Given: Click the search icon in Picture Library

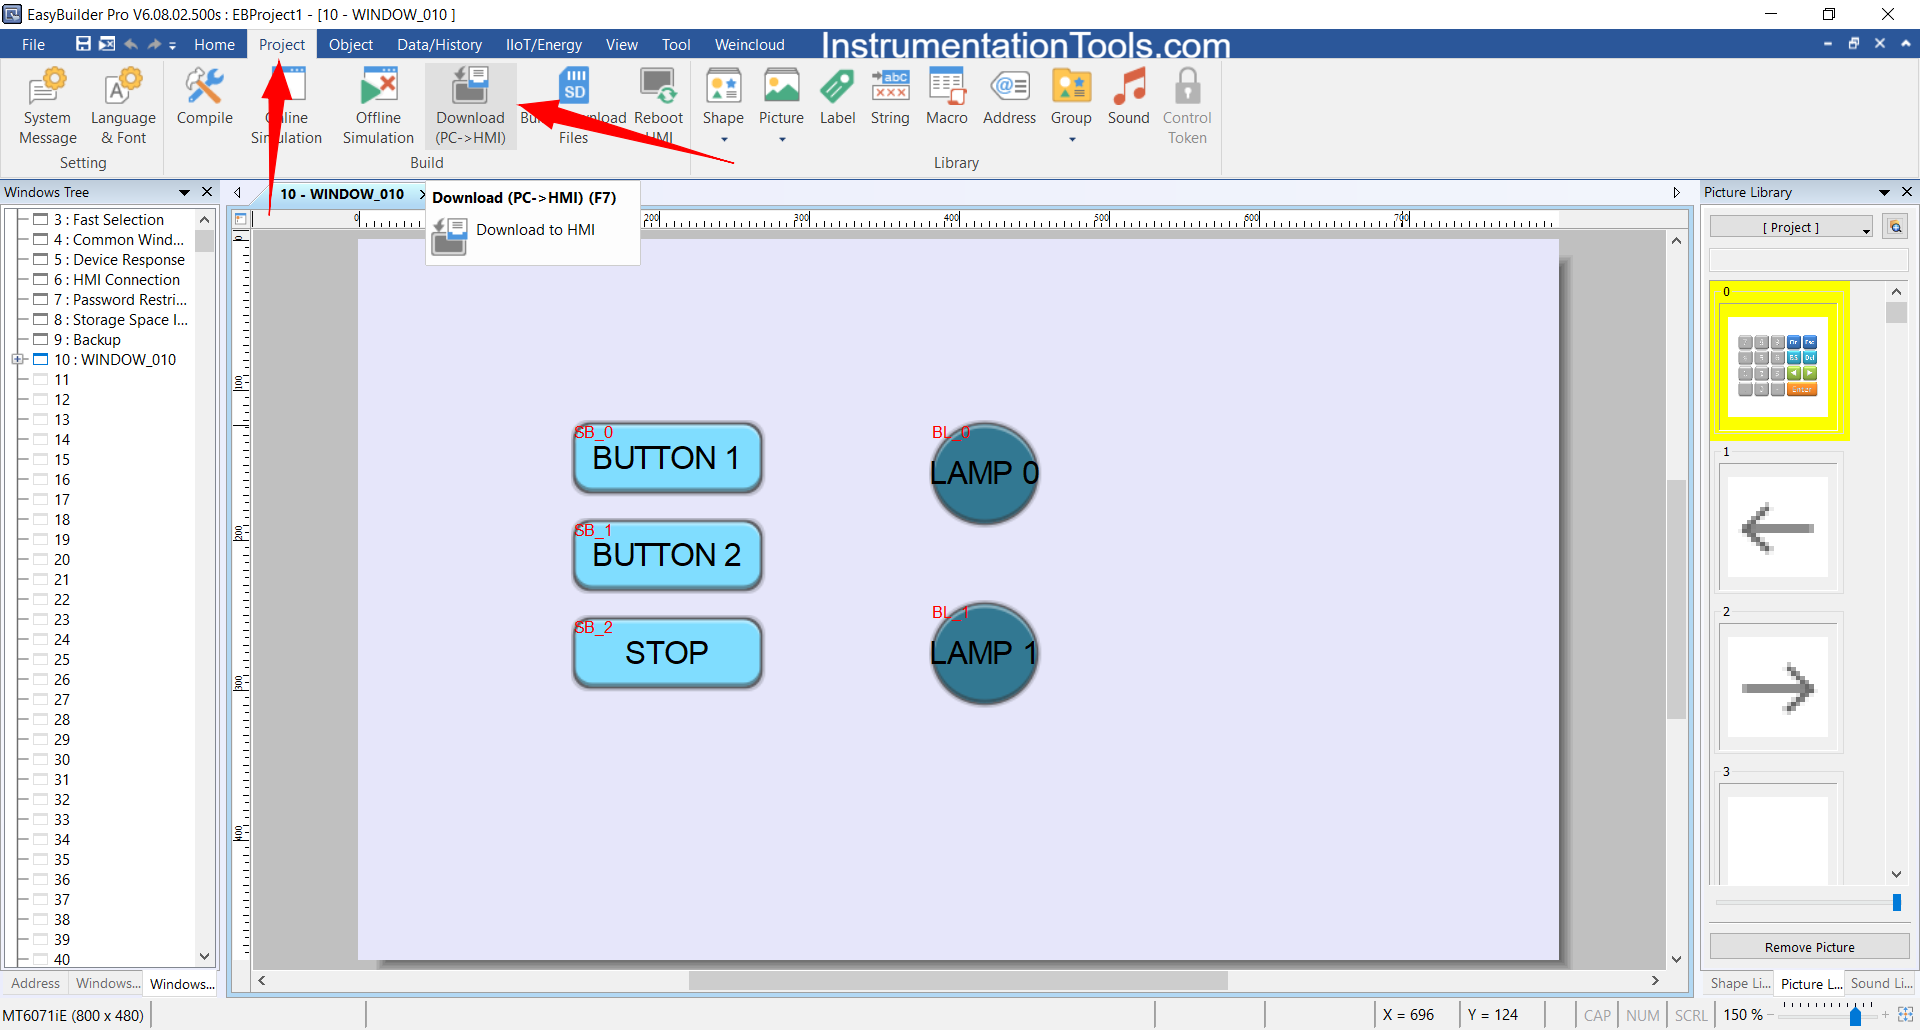Looking at the screenshot, I should 1895,227.
